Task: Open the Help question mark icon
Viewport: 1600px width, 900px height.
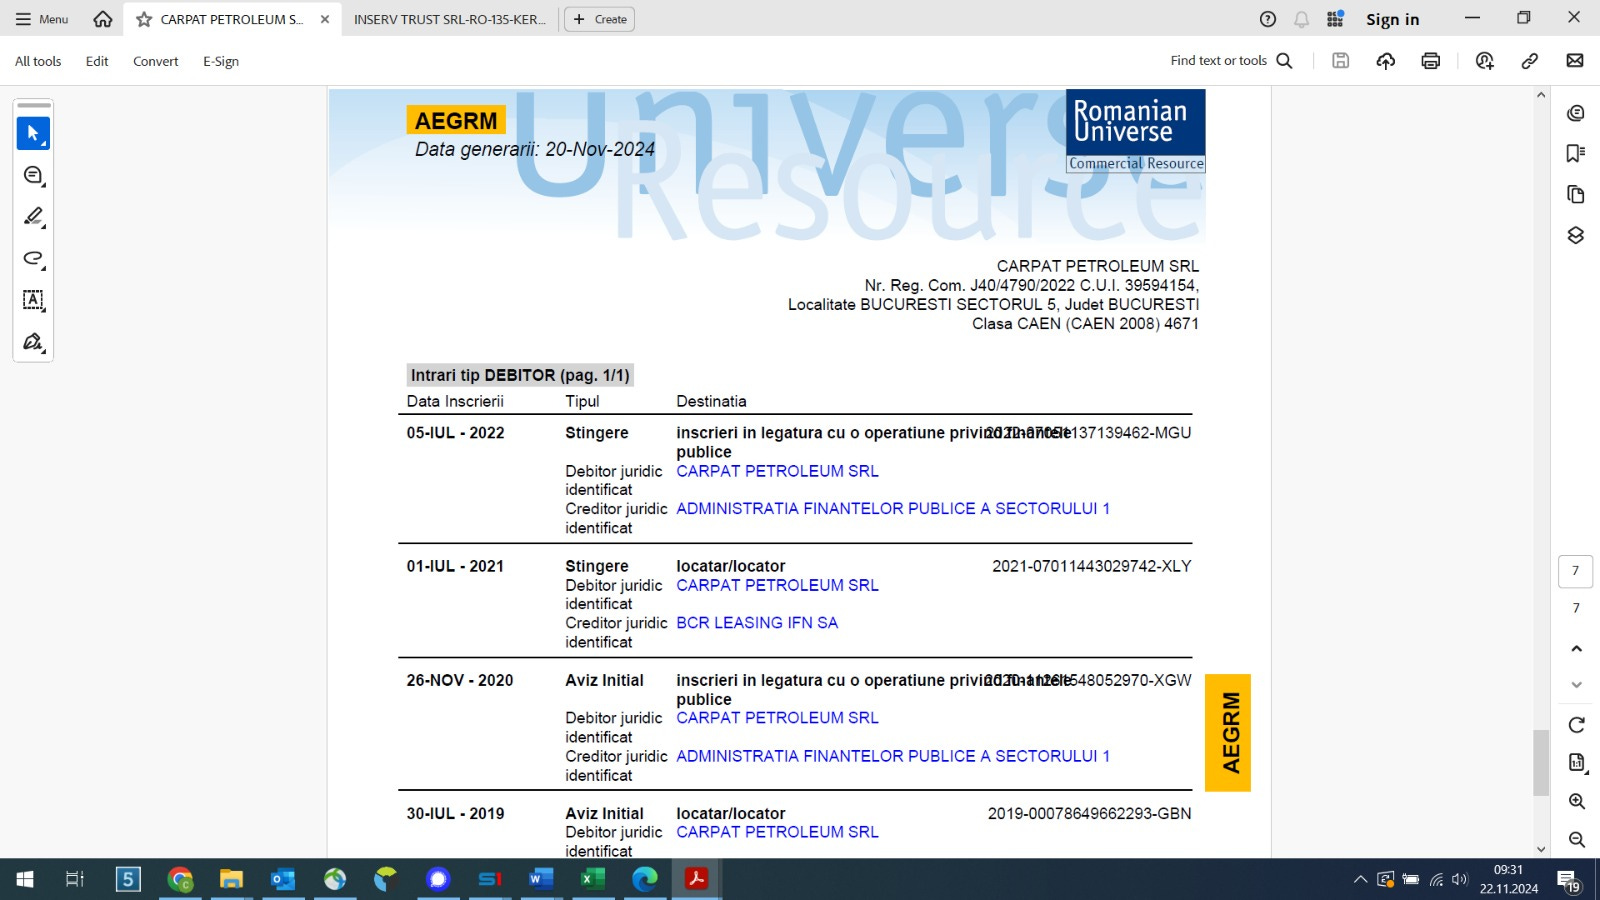Action: coord(1268,19)
